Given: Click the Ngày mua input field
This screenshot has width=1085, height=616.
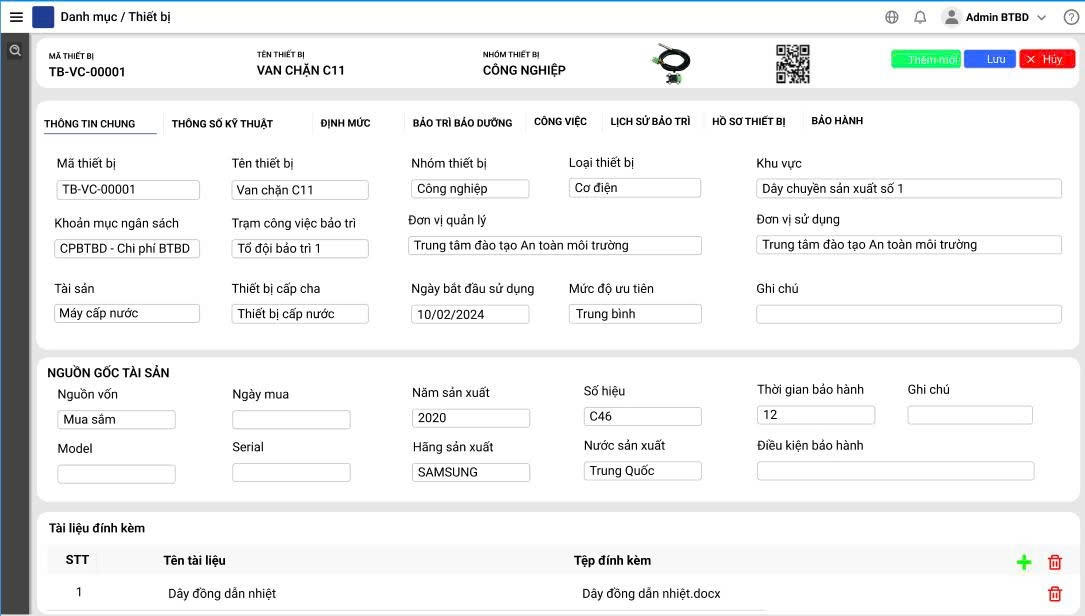Looking at the screenshot, I should pos(291,420).
